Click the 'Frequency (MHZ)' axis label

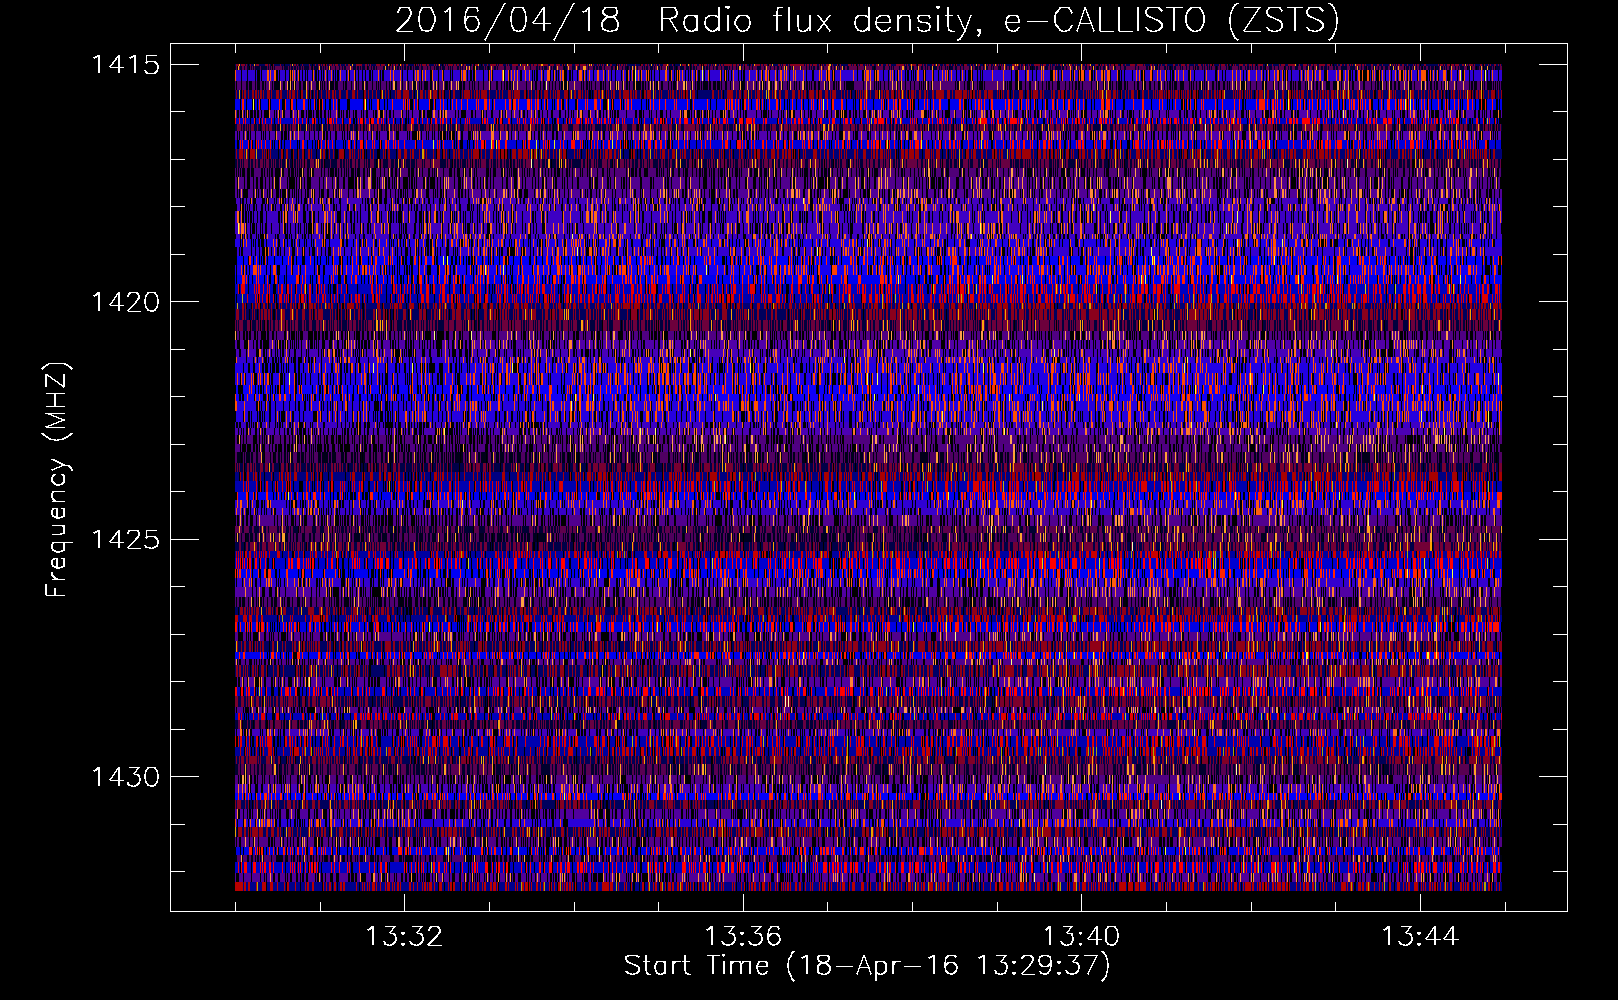tap(57, 480)
